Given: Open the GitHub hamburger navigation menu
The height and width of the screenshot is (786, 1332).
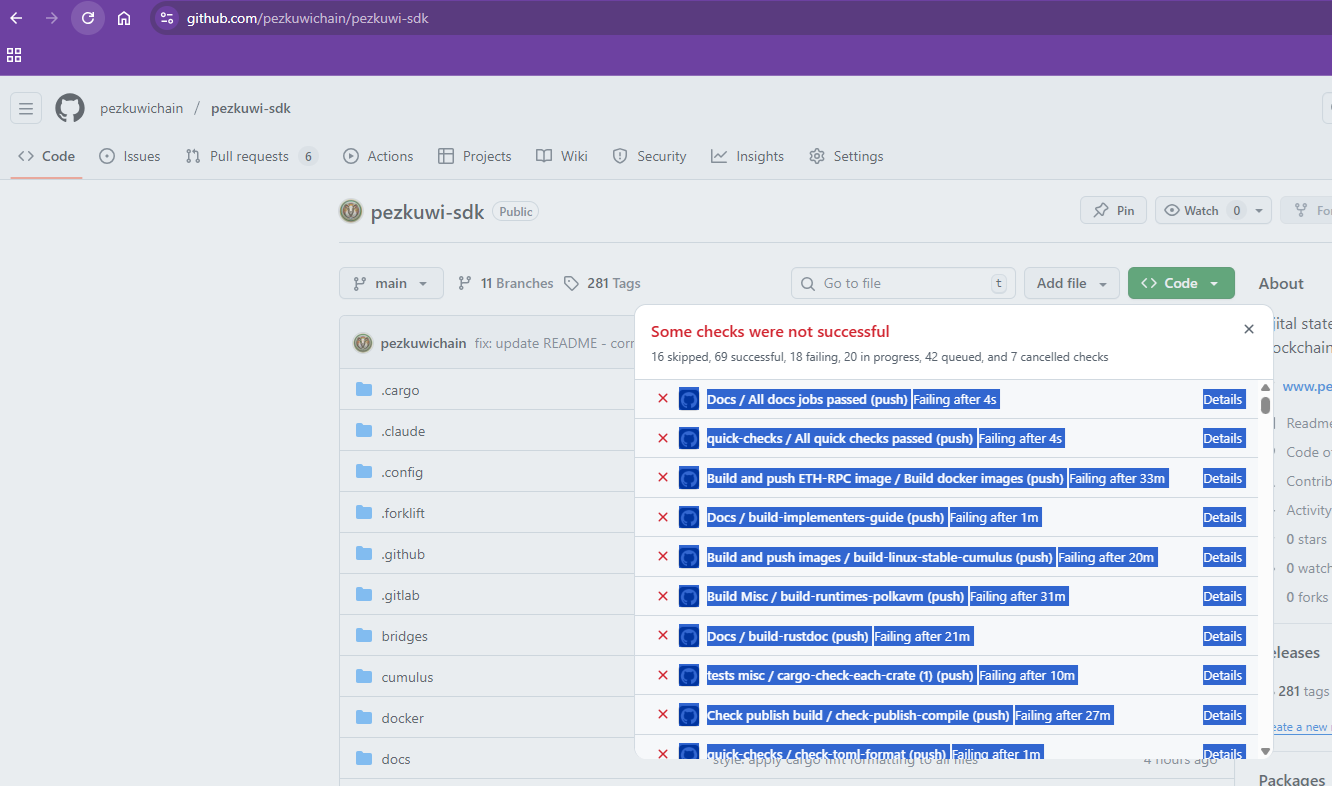Looking at the screenshot, I should (26, 108).
